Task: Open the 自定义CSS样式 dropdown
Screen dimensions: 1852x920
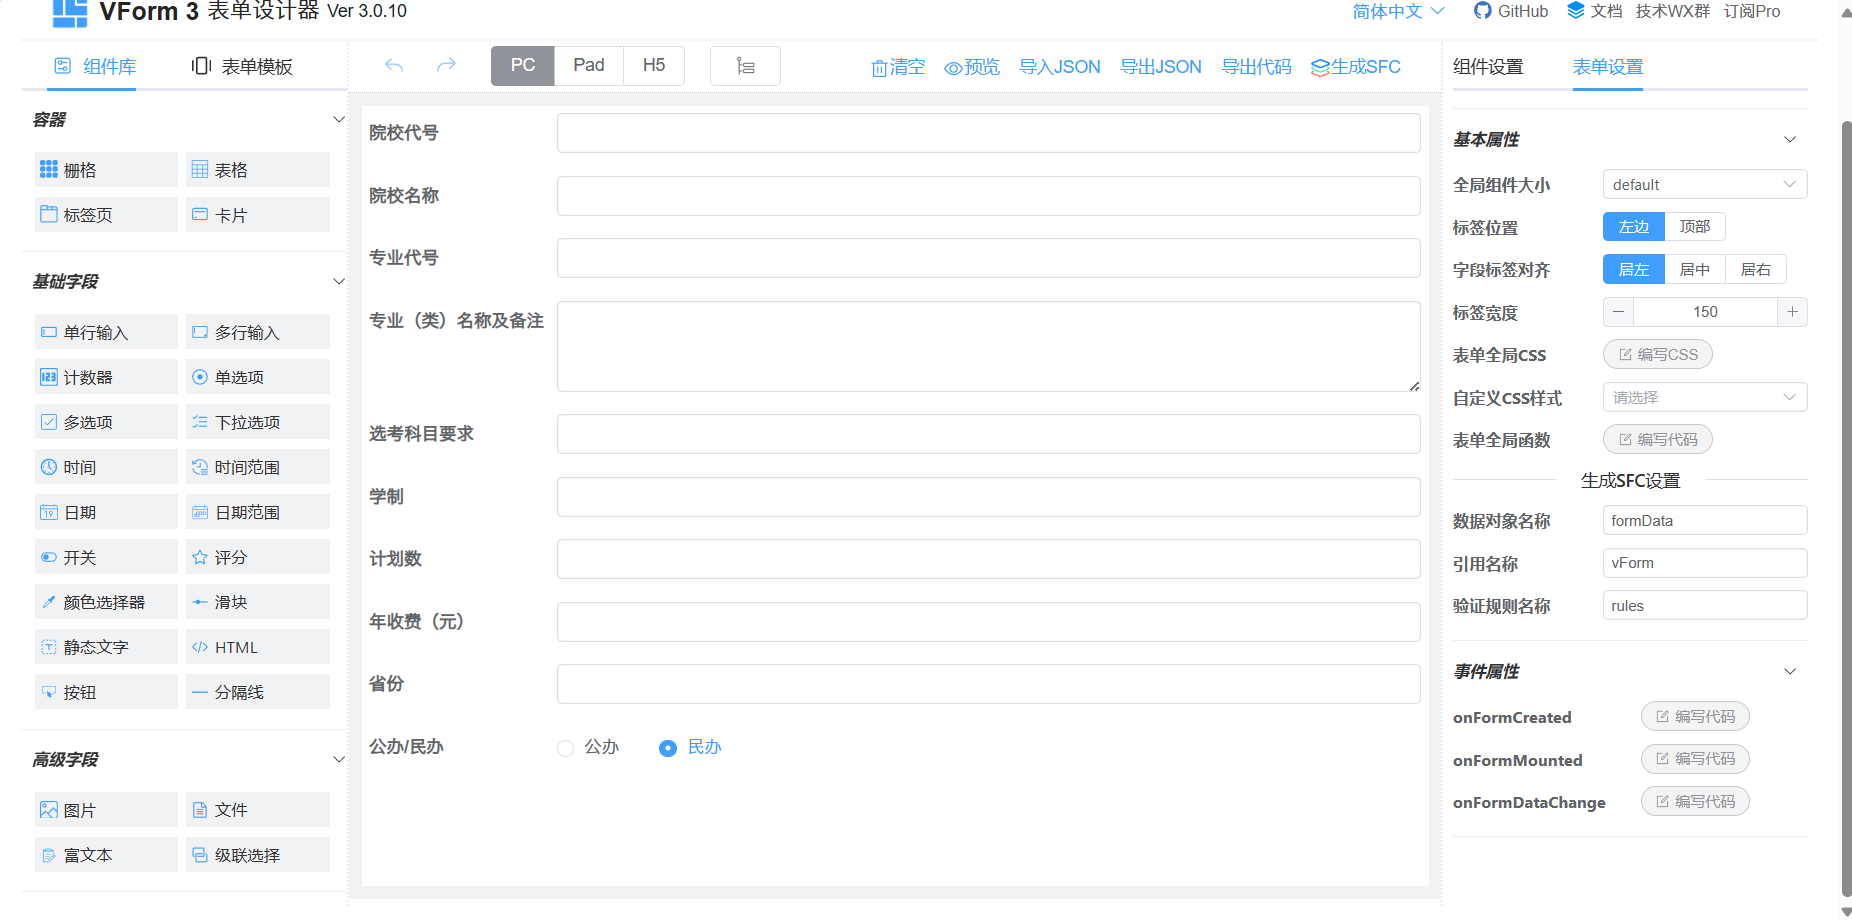Action: pos(1704,398)
